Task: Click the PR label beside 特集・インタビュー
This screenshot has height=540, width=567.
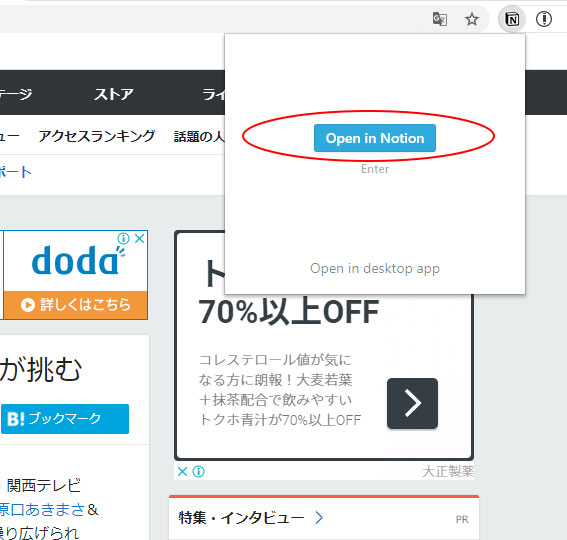Action: click(x=462, y=519)
